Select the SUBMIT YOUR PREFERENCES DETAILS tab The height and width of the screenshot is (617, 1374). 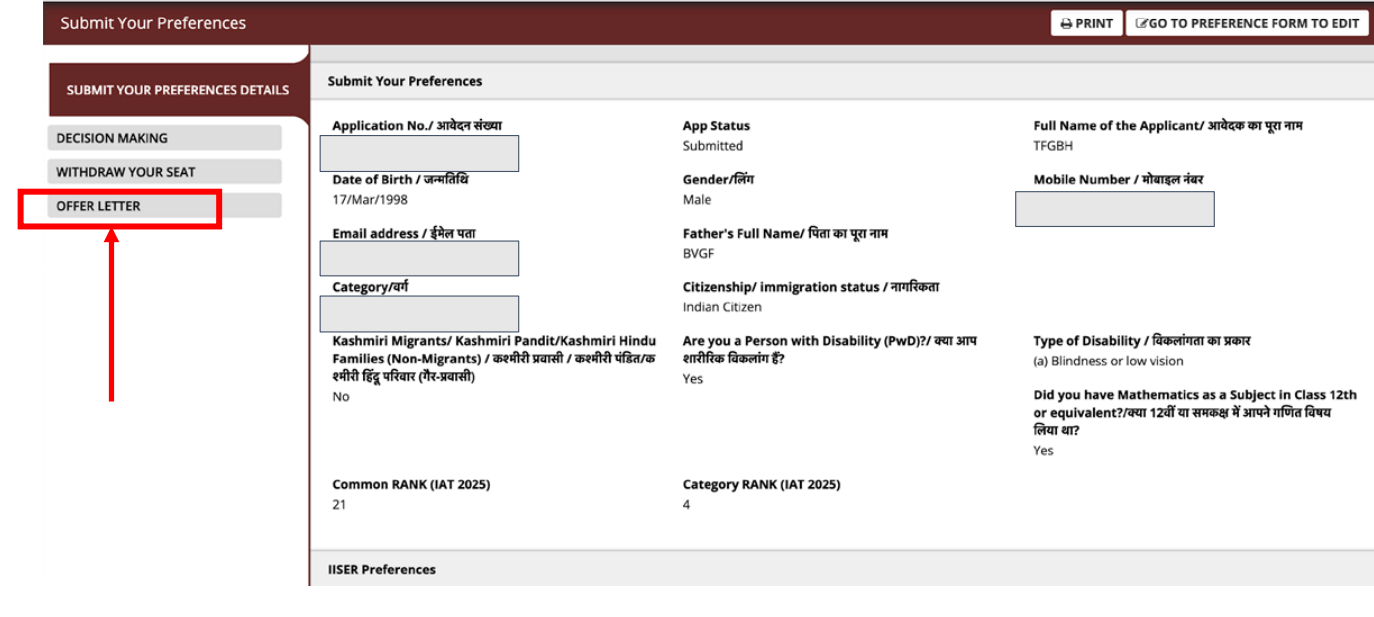tap(178, 90)
